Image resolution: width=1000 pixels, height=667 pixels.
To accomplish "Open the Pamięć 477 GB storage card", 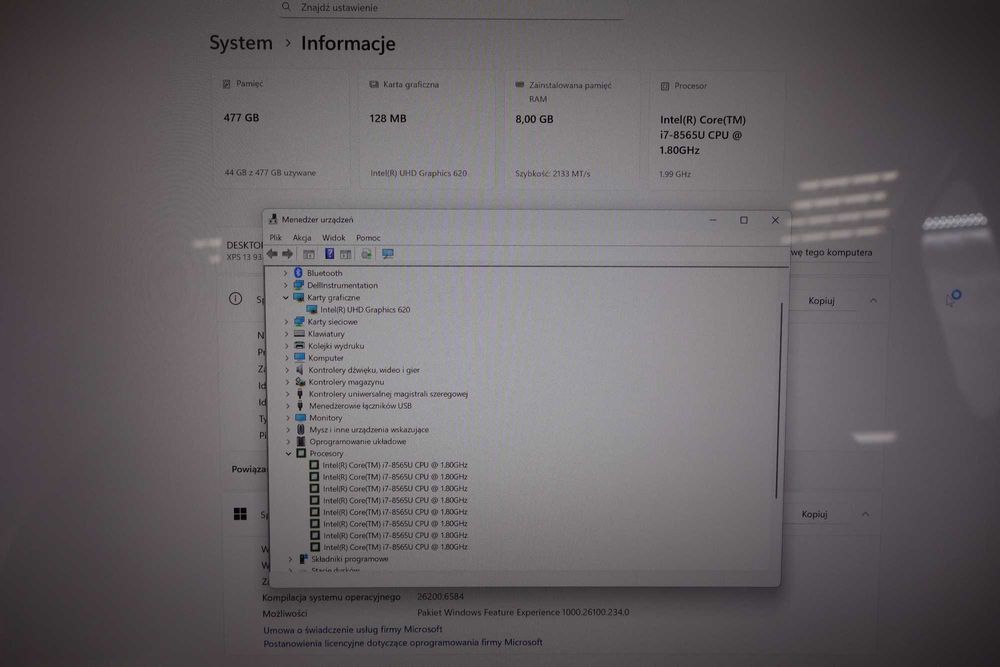I will (281, 130).
